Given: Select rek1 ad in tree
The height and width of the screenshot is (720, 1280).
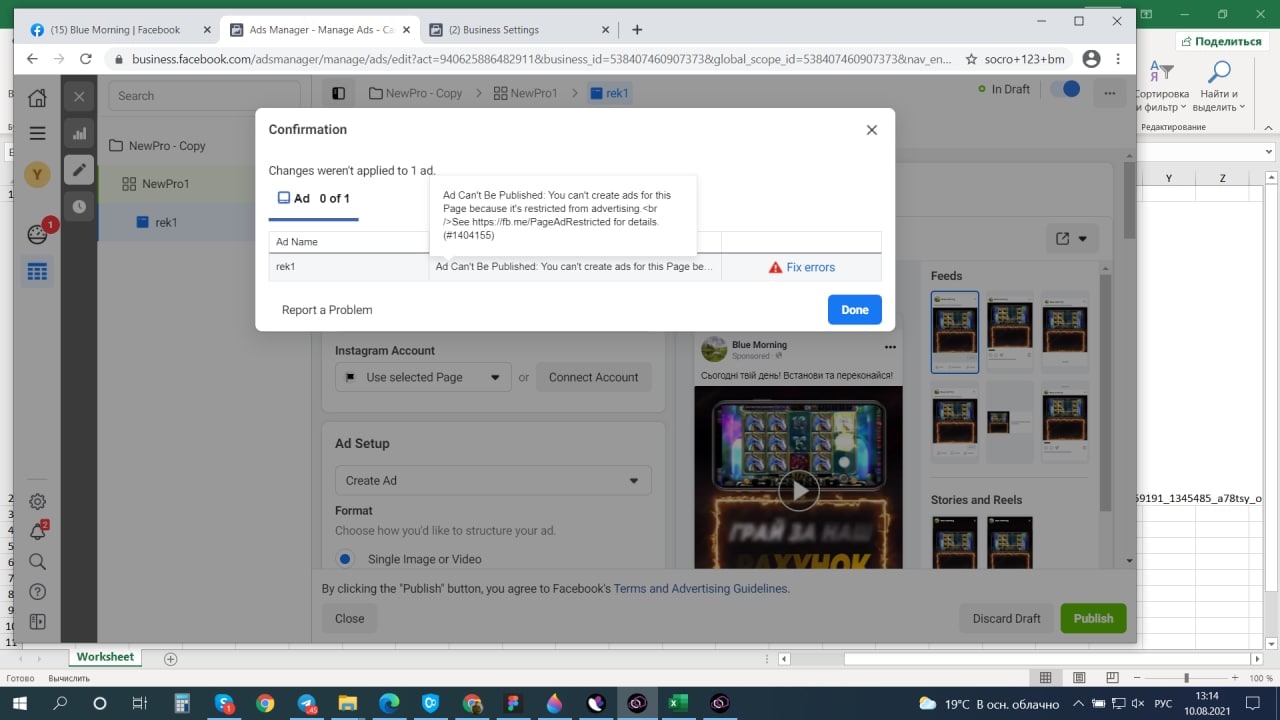Looking at the screenshot, I should (x=166, y=222).
